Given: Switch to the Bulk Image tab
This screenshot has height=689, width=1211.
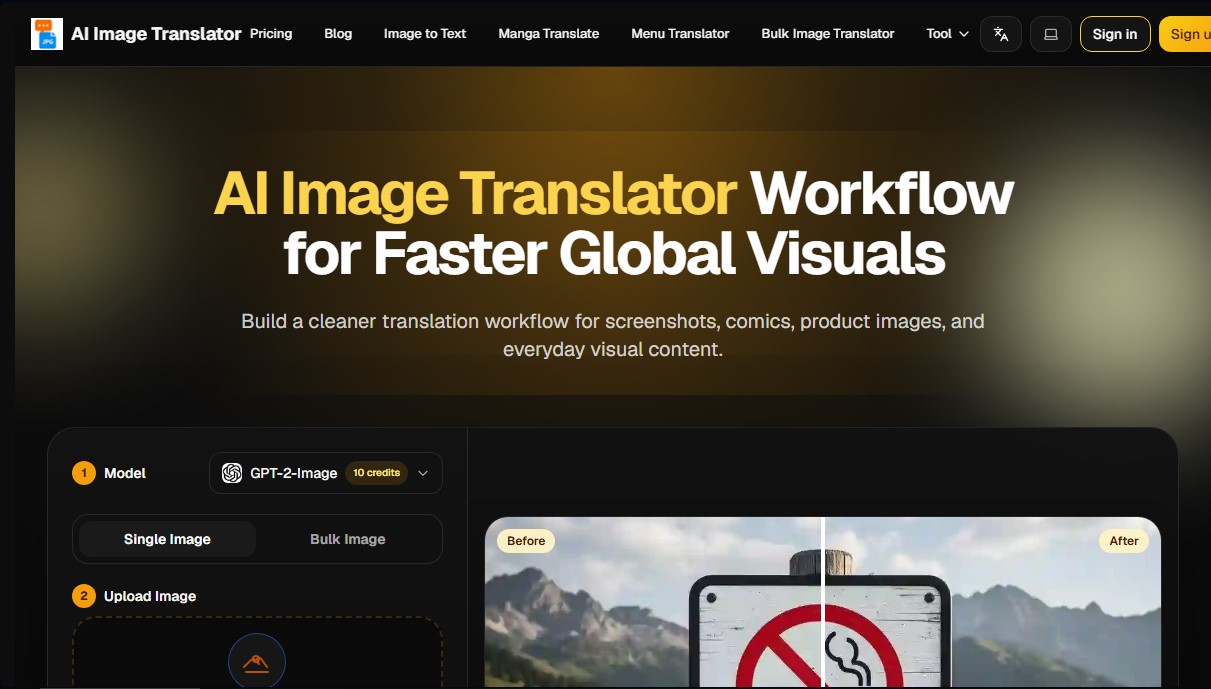Looking at the screenshot, I should 348,539.
